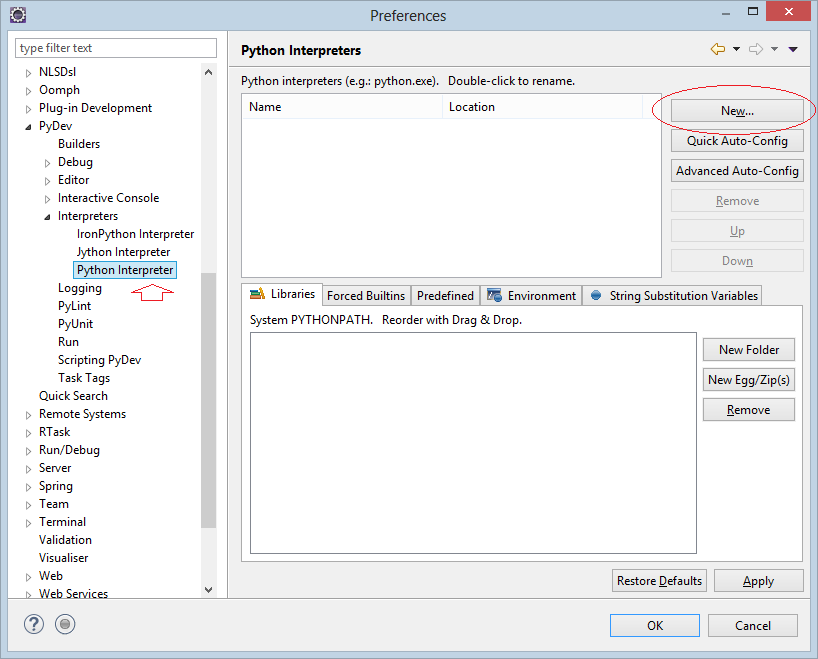Viewport: 818px width, 659px height.
Task: Select the Logging preferences item
Action: 80,288
